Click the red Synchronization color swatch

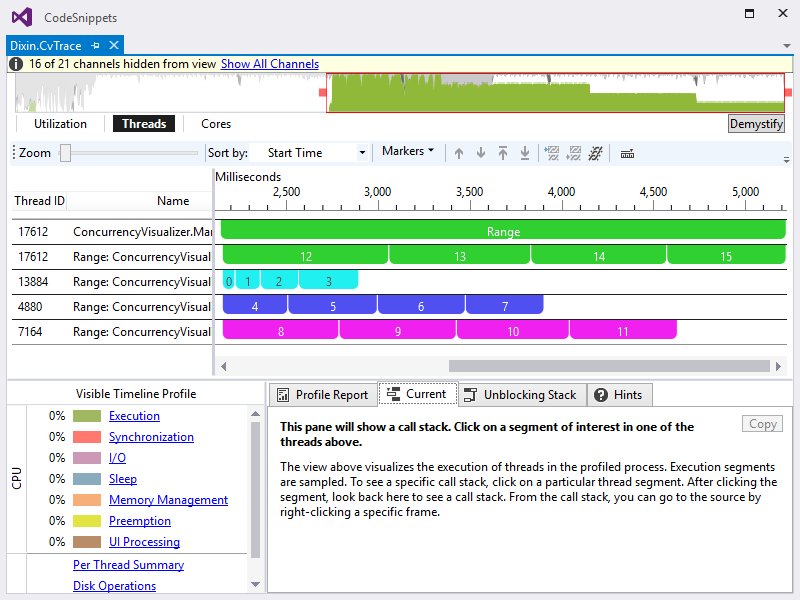87,437
